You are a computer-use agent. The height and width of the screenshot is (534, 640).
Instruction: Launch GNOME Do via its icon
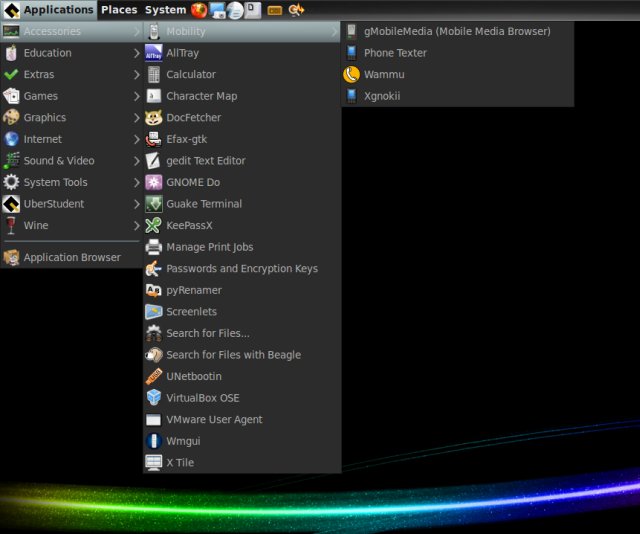(153, 182)
